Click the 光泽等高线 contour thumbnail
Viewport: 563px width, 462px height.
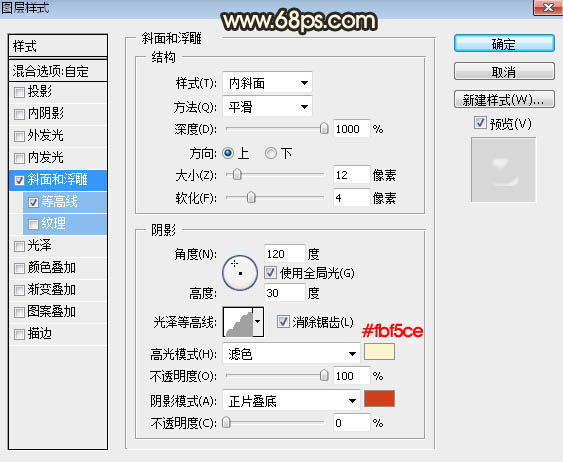point(238,322)
